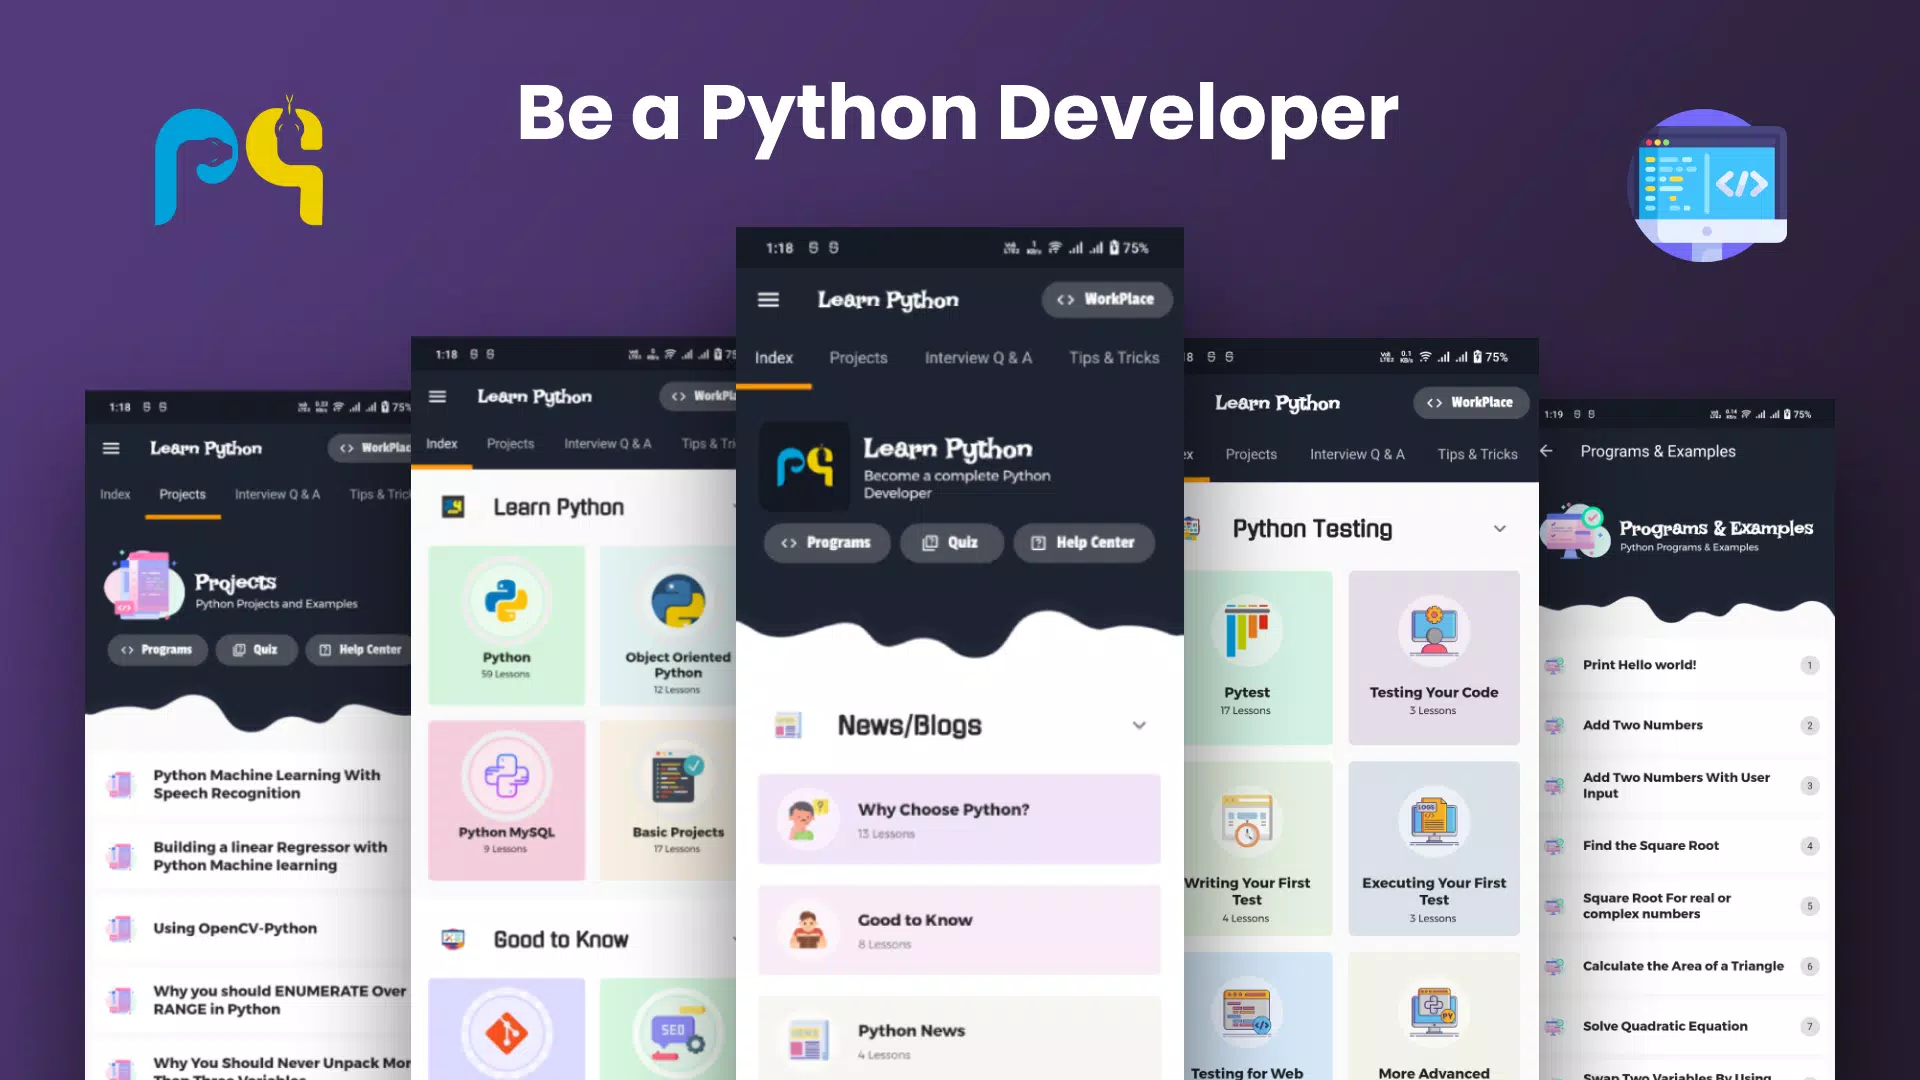Screen dimensions: 1920x1080
Task: Select Projects tab on leftmost phone screen
Action: (x=182, y=494)
